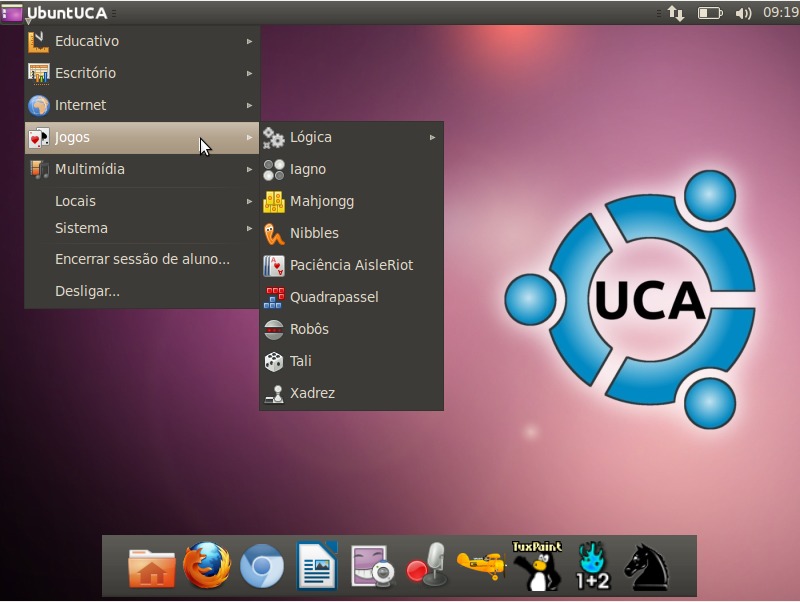Launch the 1+2 math game dock icon

pyautogui.click(x=592, y=565)
